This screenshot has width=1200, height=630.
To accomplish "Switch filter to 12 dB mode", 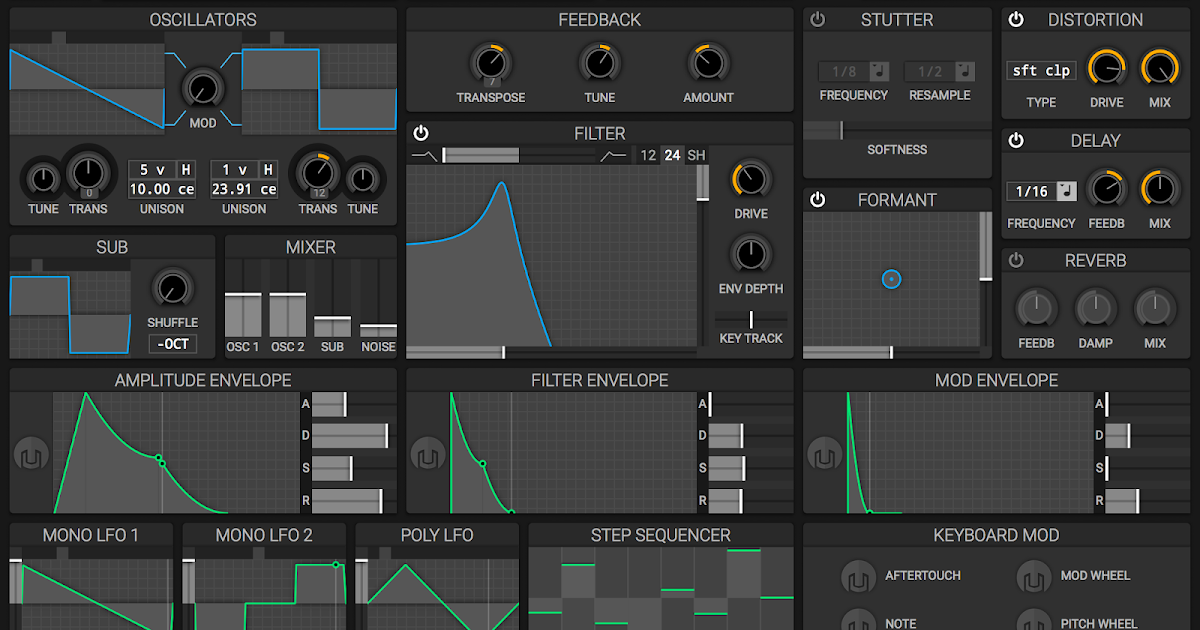I will pos(647,155).
